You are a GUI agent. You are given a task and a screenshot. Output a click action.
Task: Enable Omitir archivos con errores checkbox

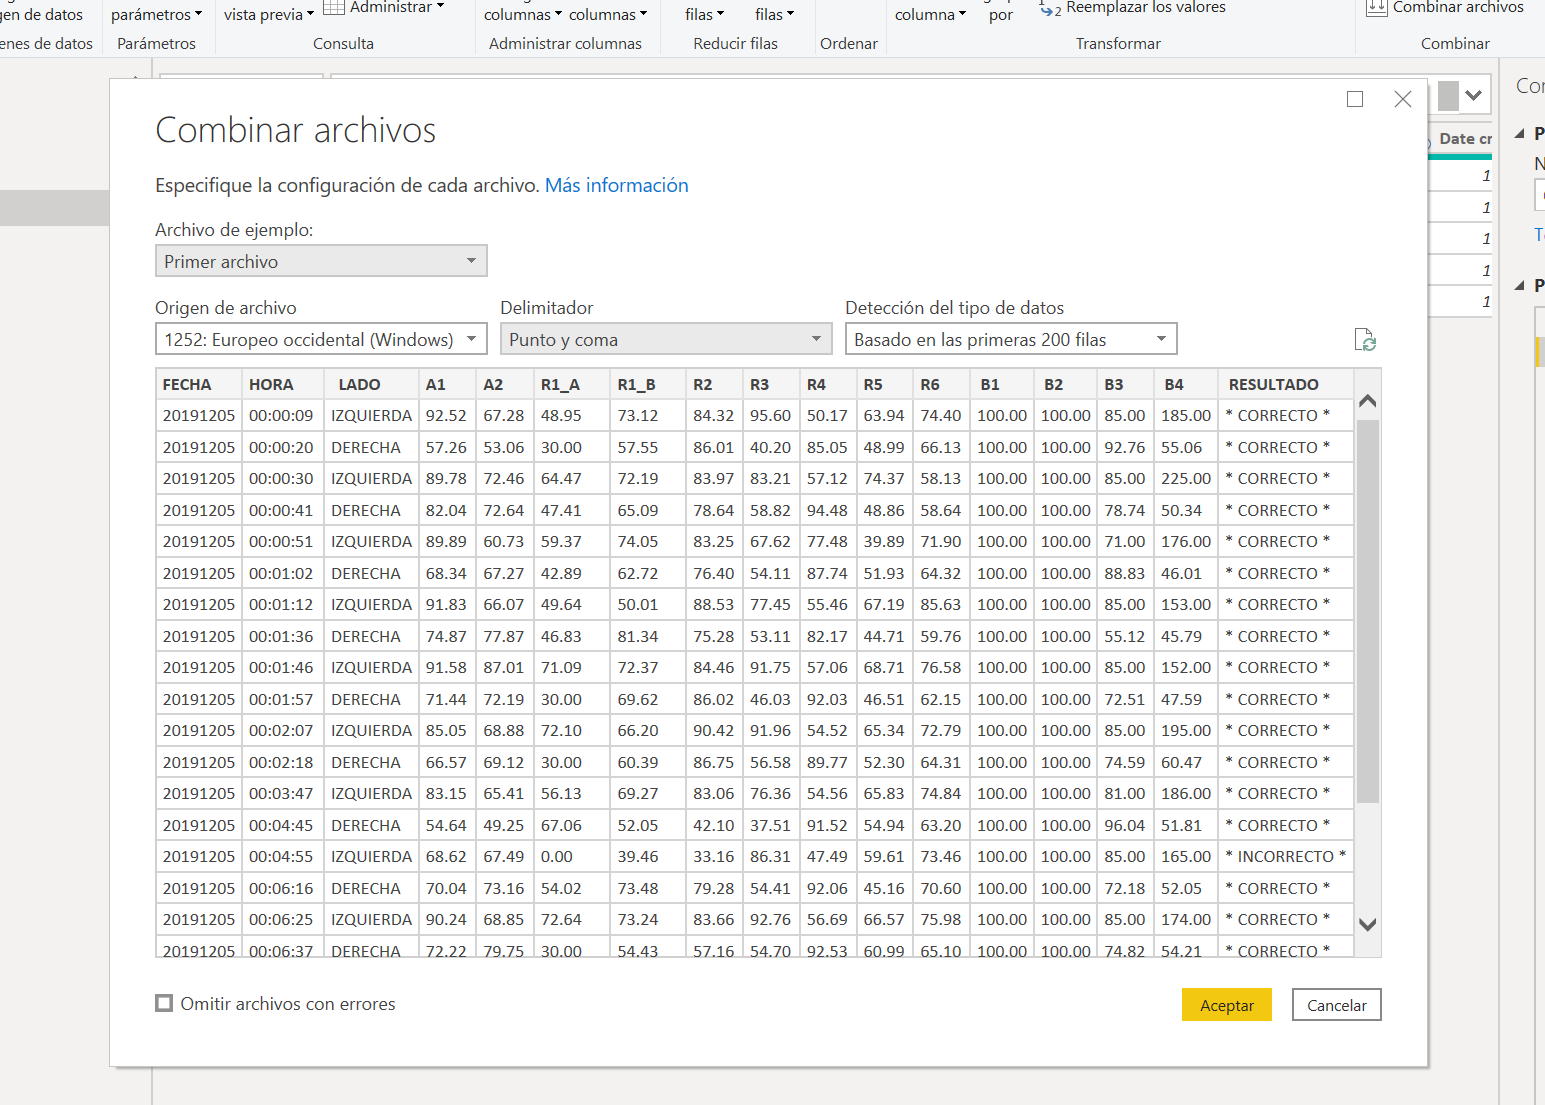[164, 1003]
